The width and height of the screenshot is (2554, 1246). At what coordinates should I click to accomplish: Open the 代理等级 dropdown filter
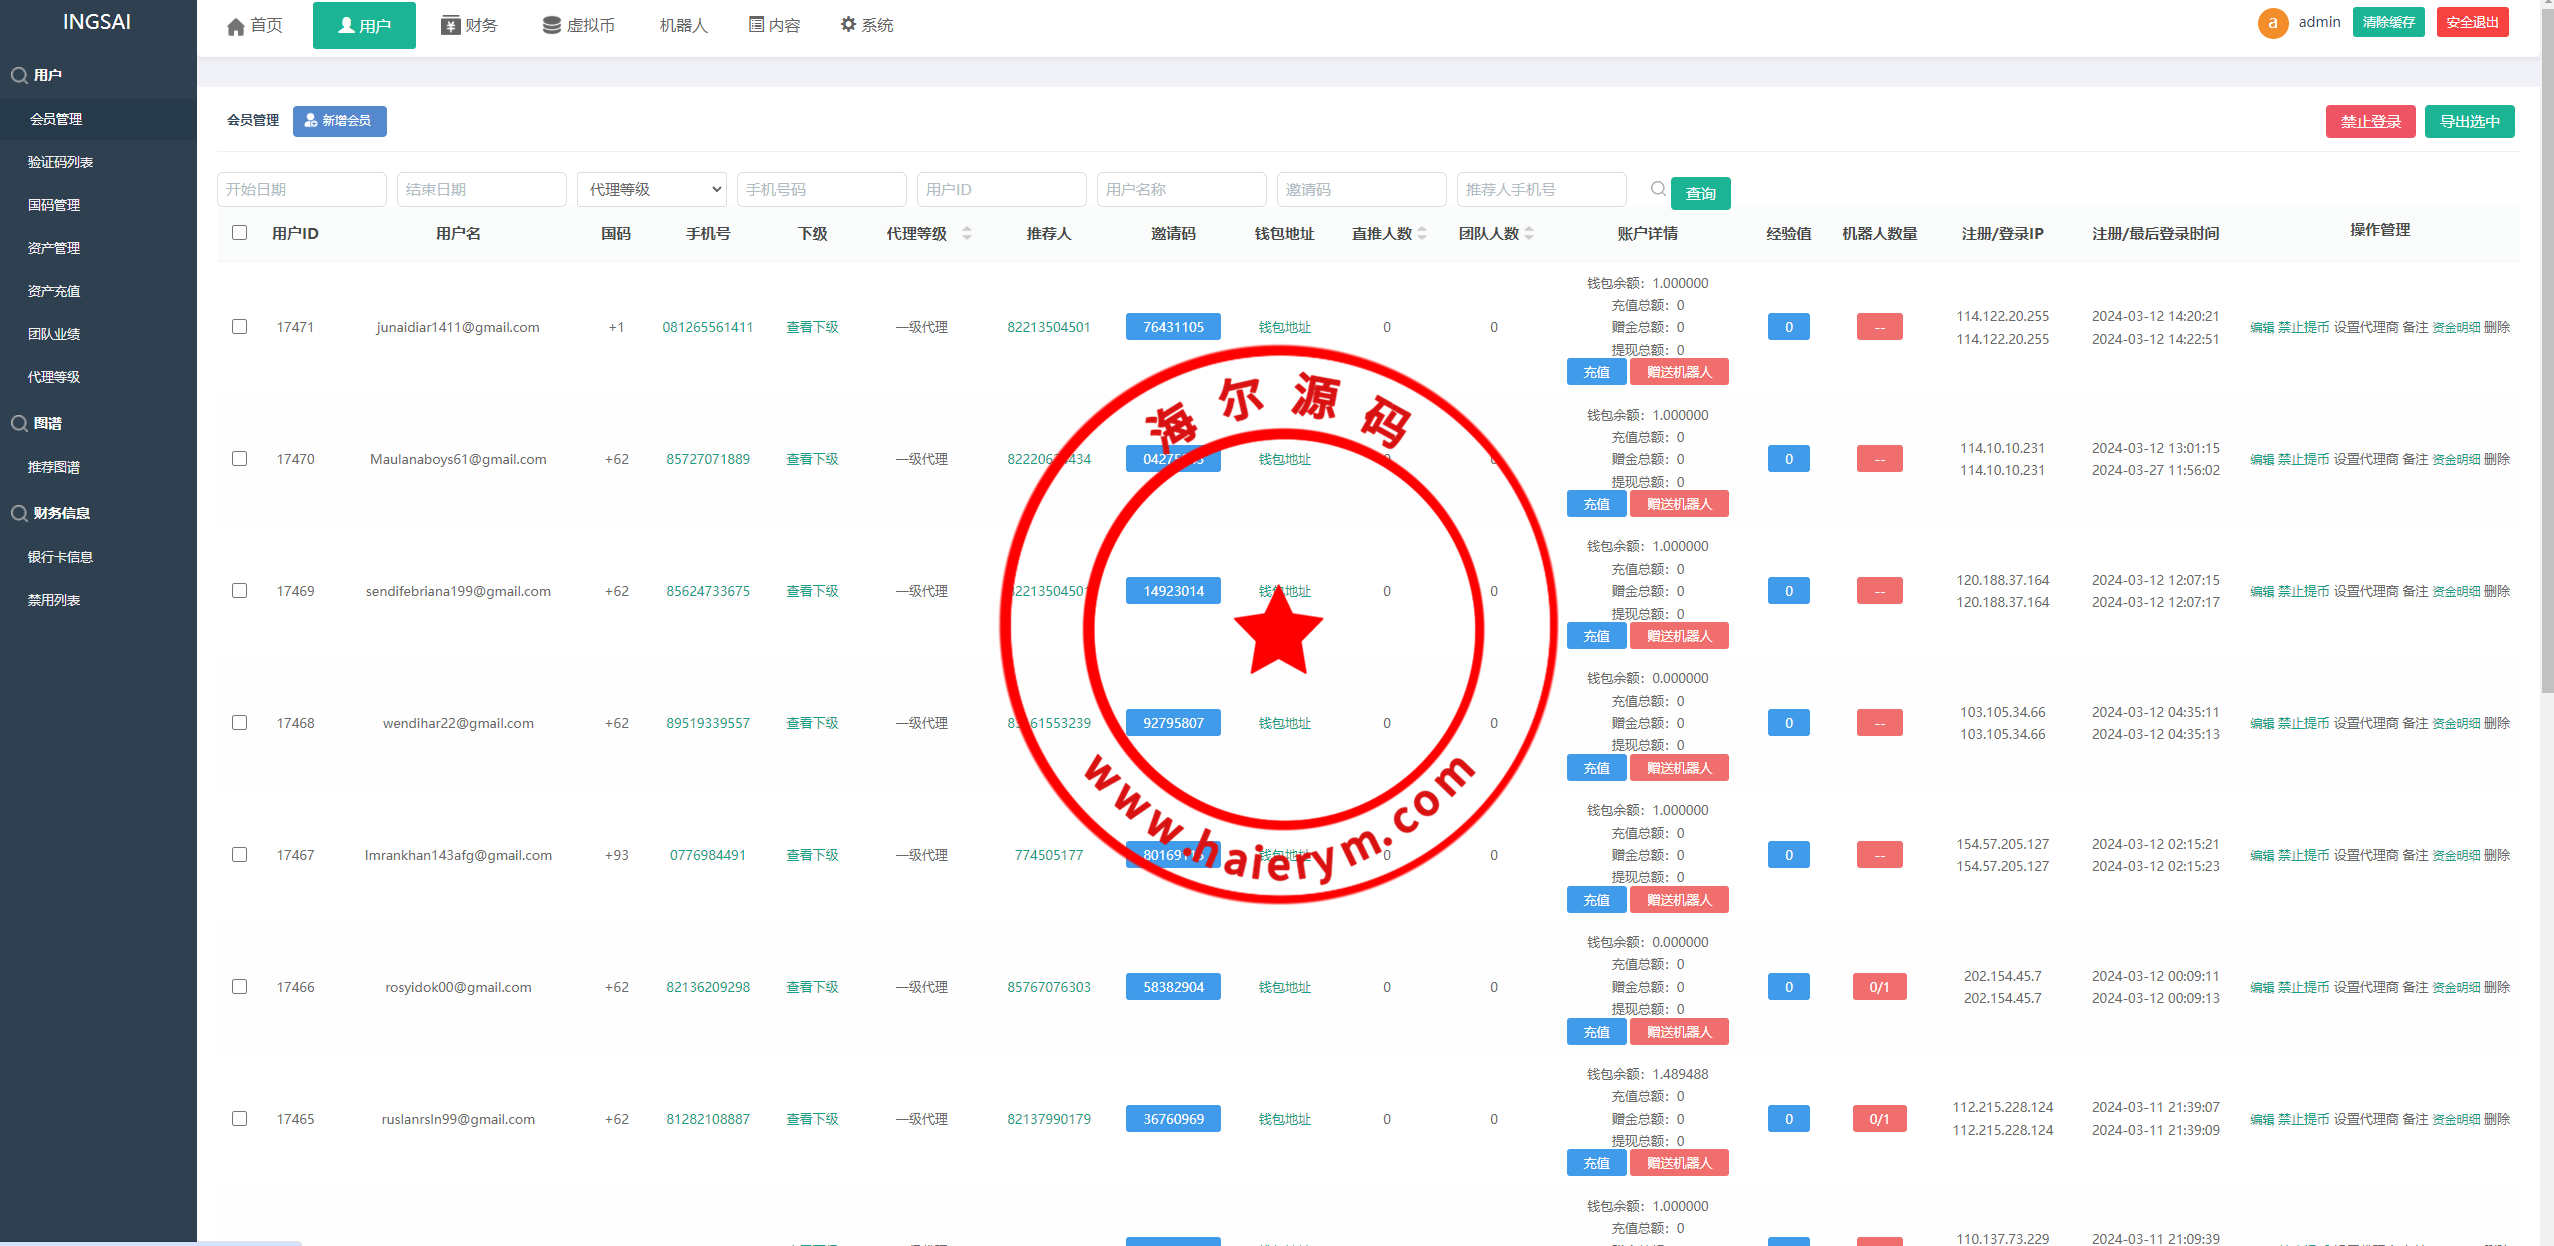(x=651, y=189)
